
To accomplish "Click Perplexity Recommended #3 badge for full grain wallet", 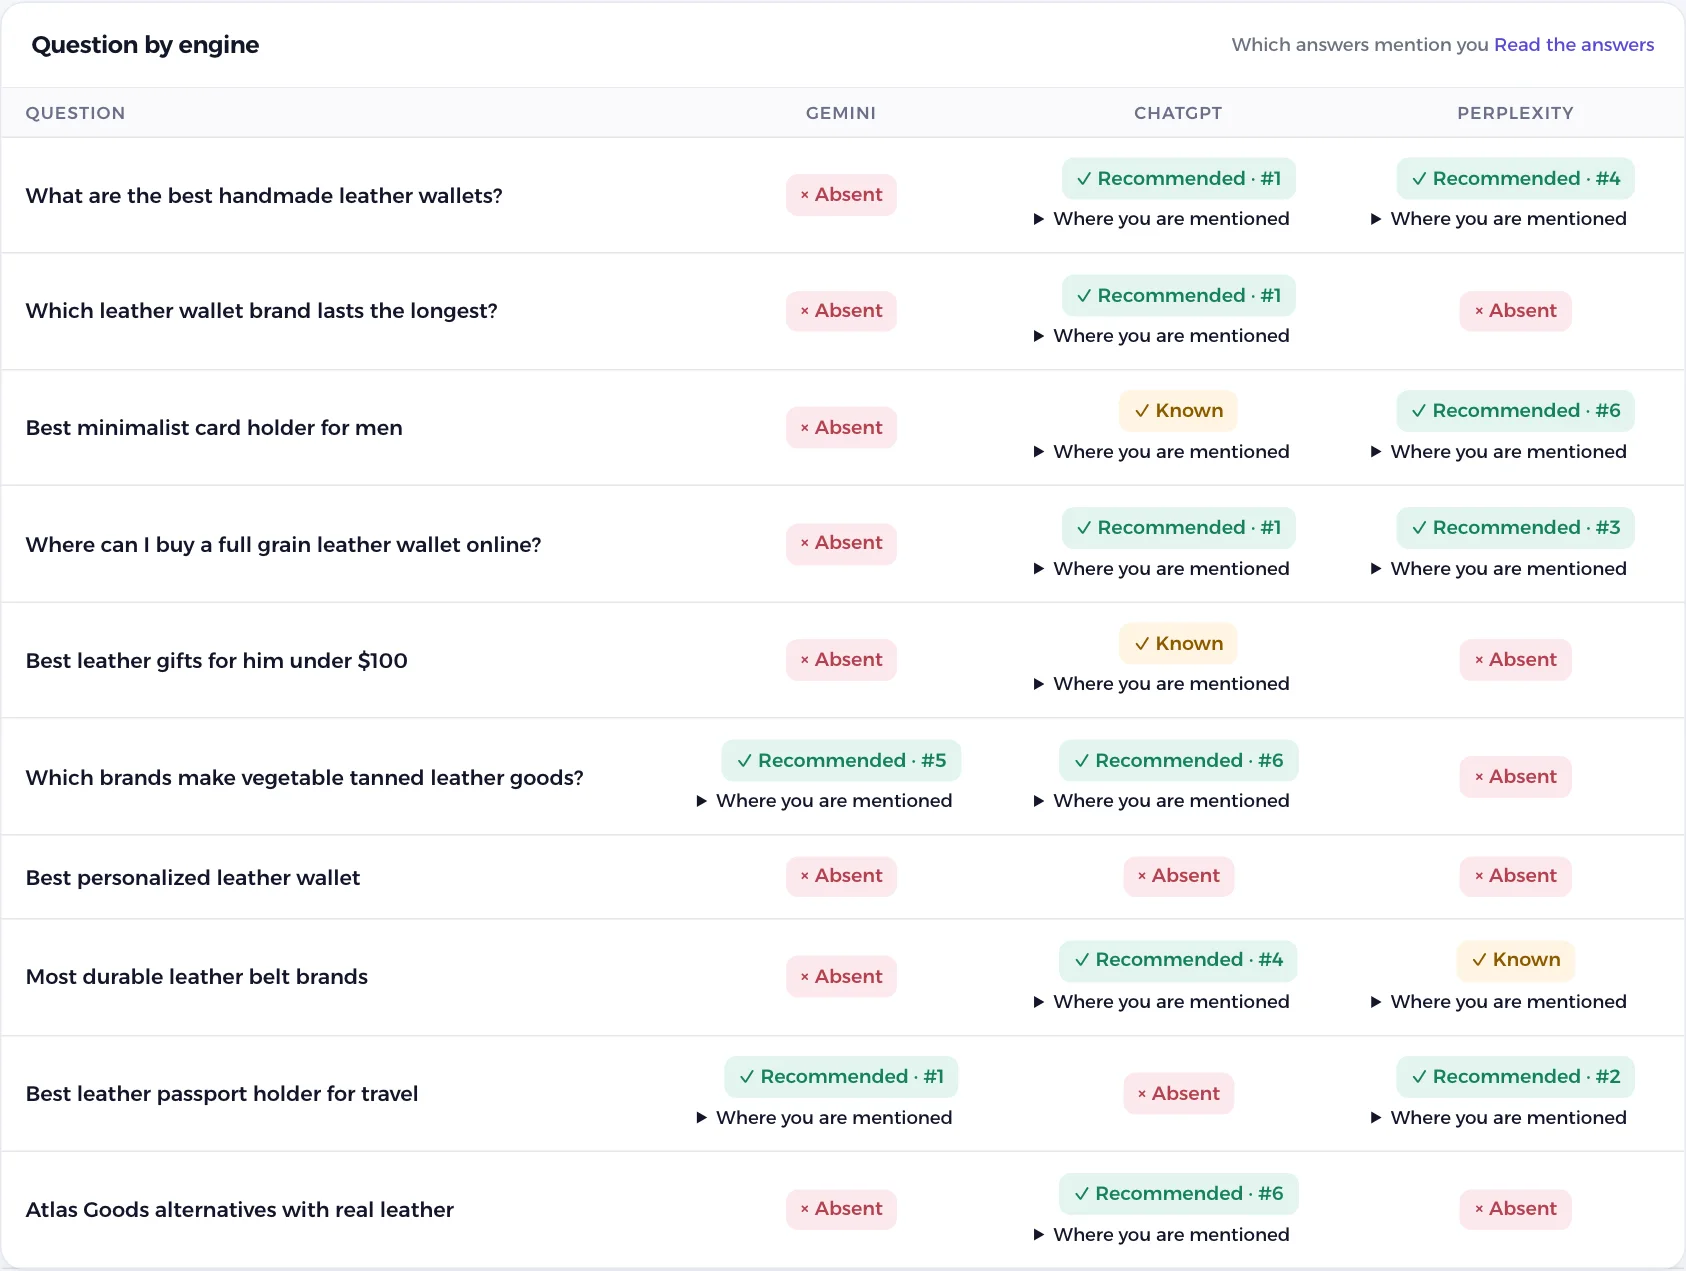I will [1515, 527].
